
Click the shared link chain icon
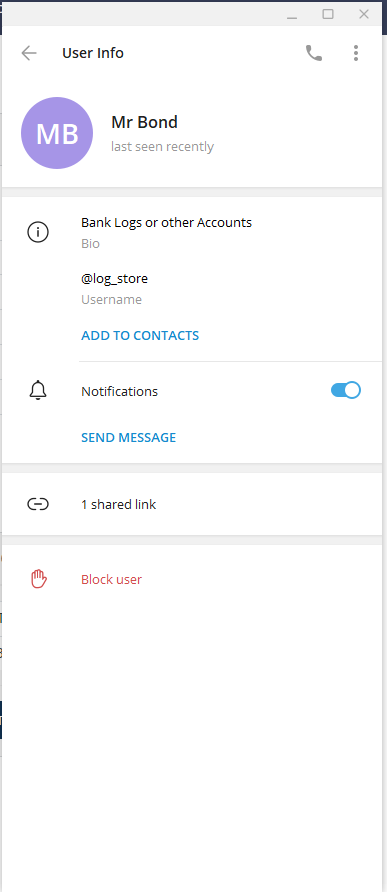point(38,504)
